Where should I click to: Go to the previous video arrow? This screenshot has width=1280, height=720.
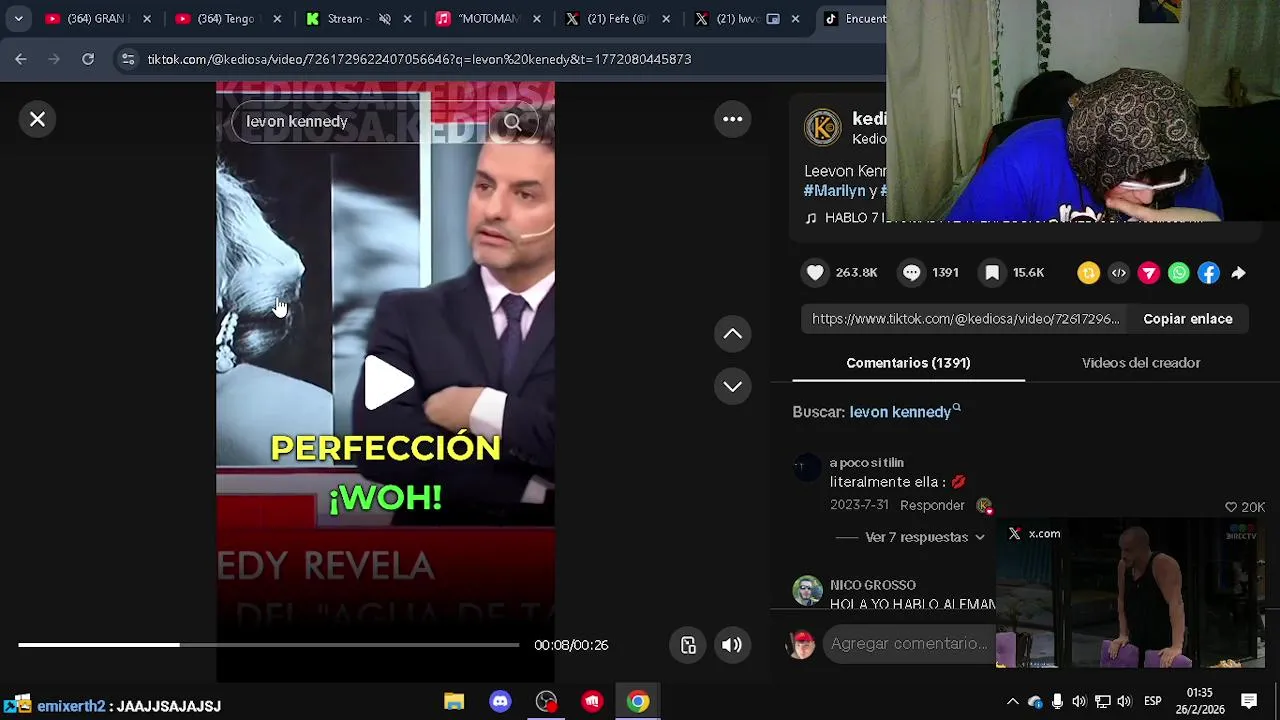pos(732,334)
